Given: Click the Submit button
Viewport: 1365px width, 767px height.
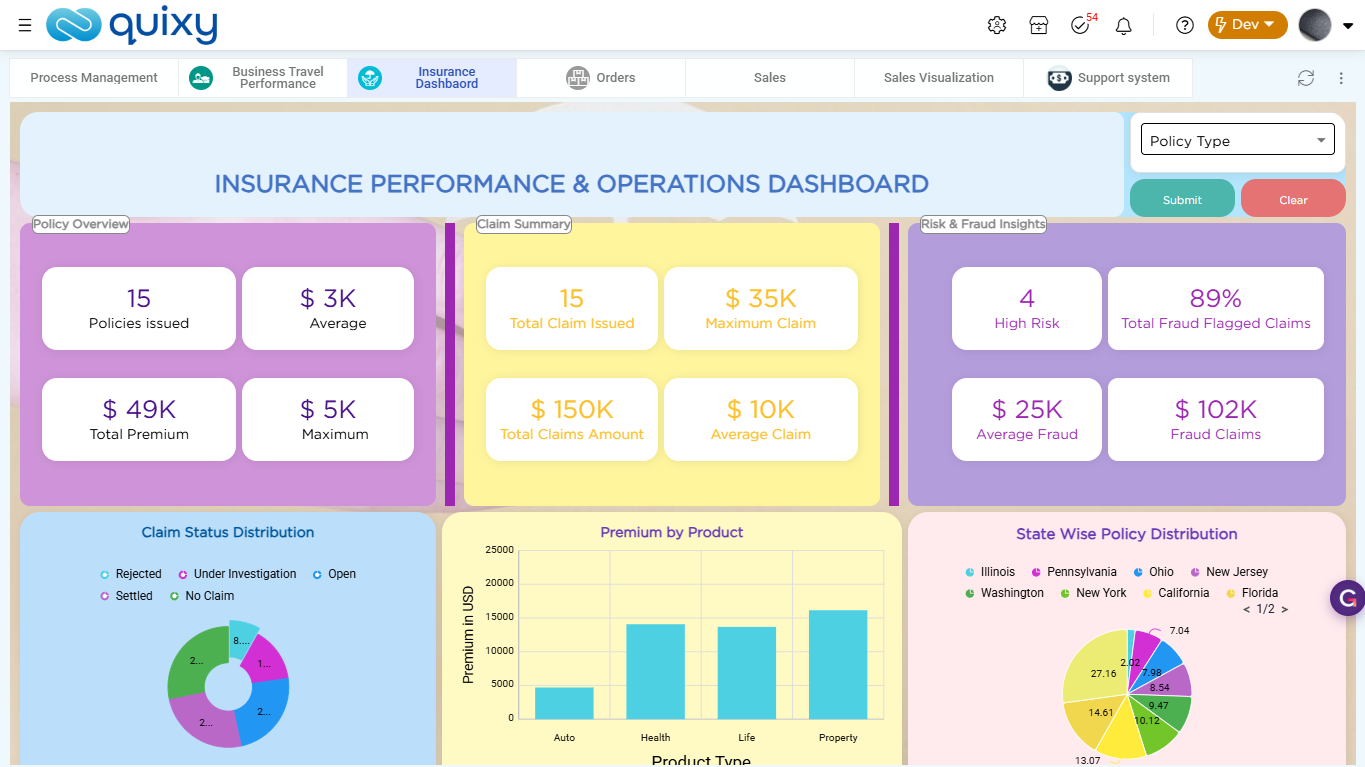Looking at the screenshot, I should click(x=1182, y=199).
